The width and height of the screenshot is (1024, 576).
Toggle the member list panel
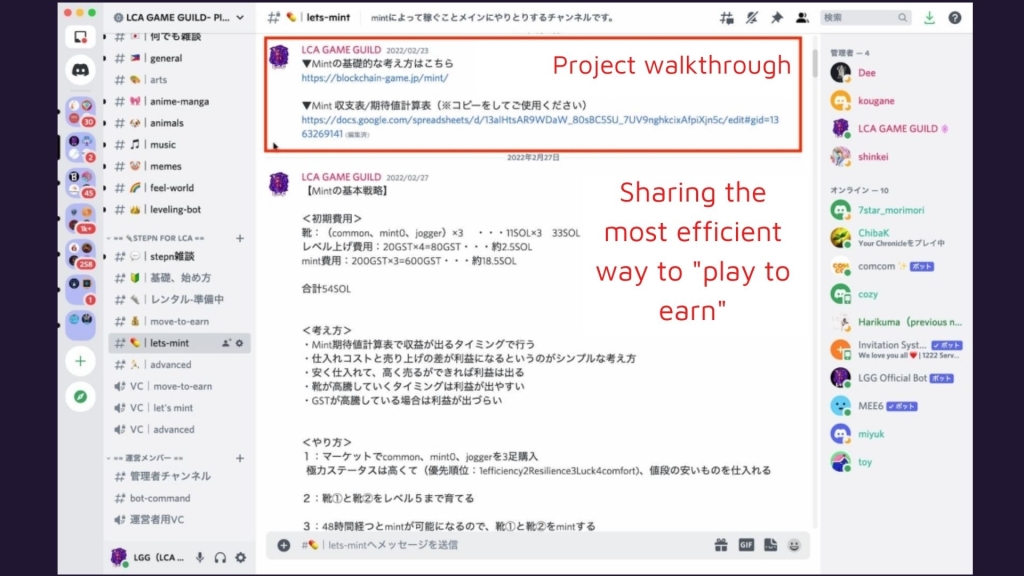pyautogui.click(x=802, y=18)
